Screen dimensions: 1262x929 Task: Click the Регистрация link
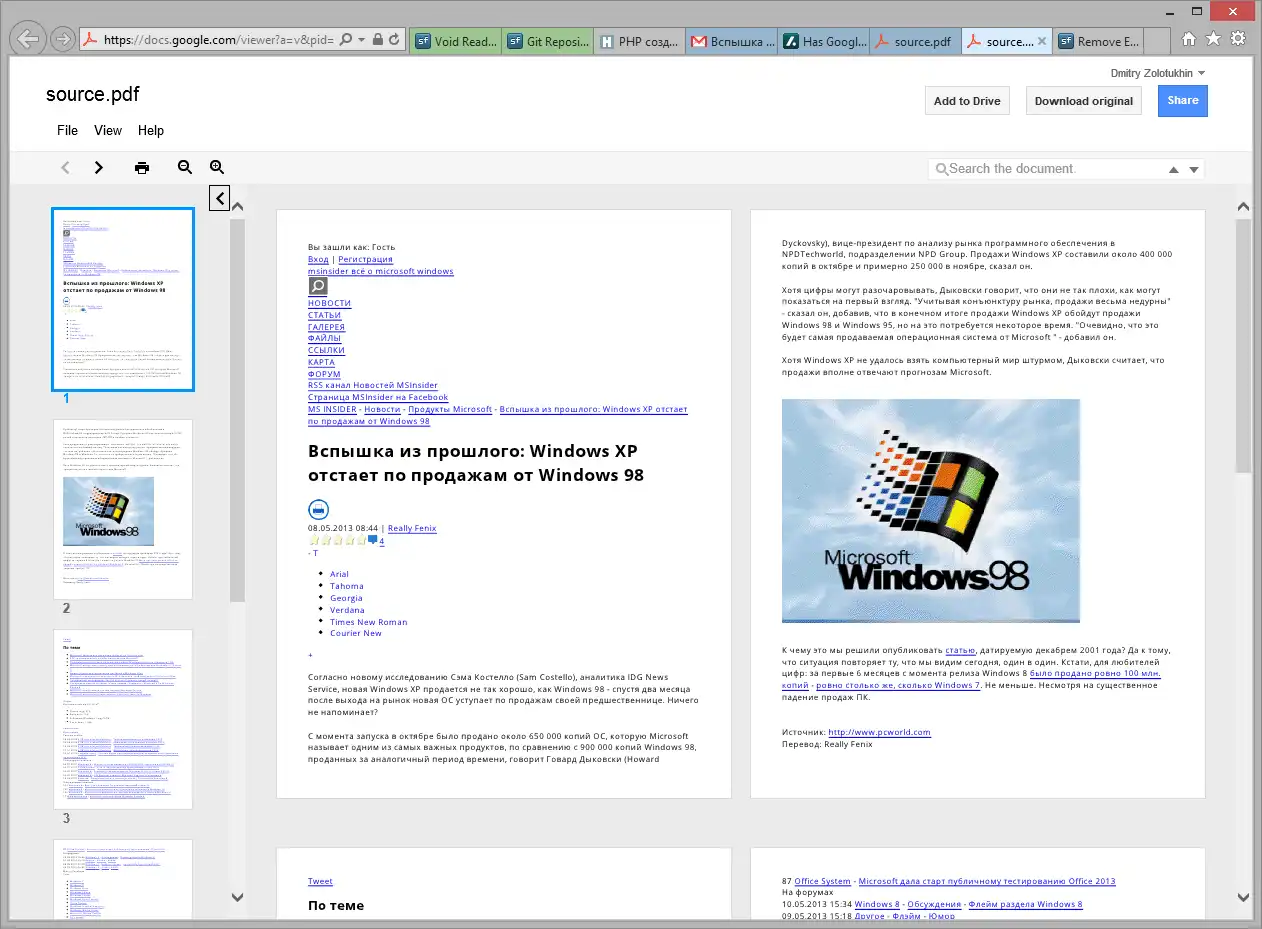[366, 259]
